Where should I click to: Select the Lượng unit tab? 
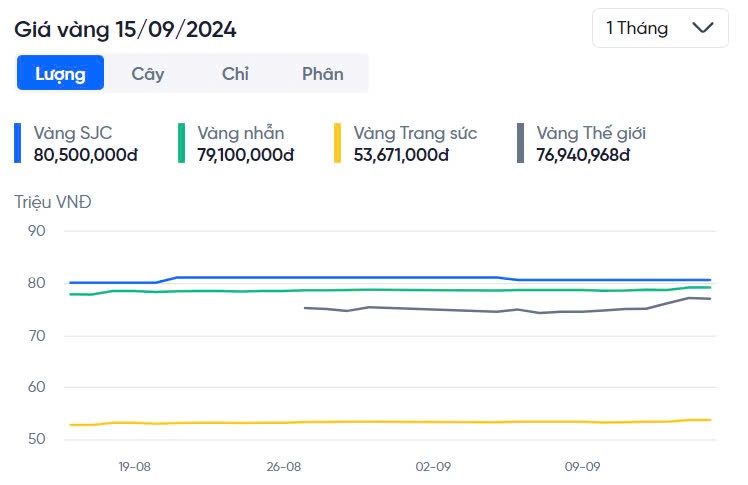61,73
